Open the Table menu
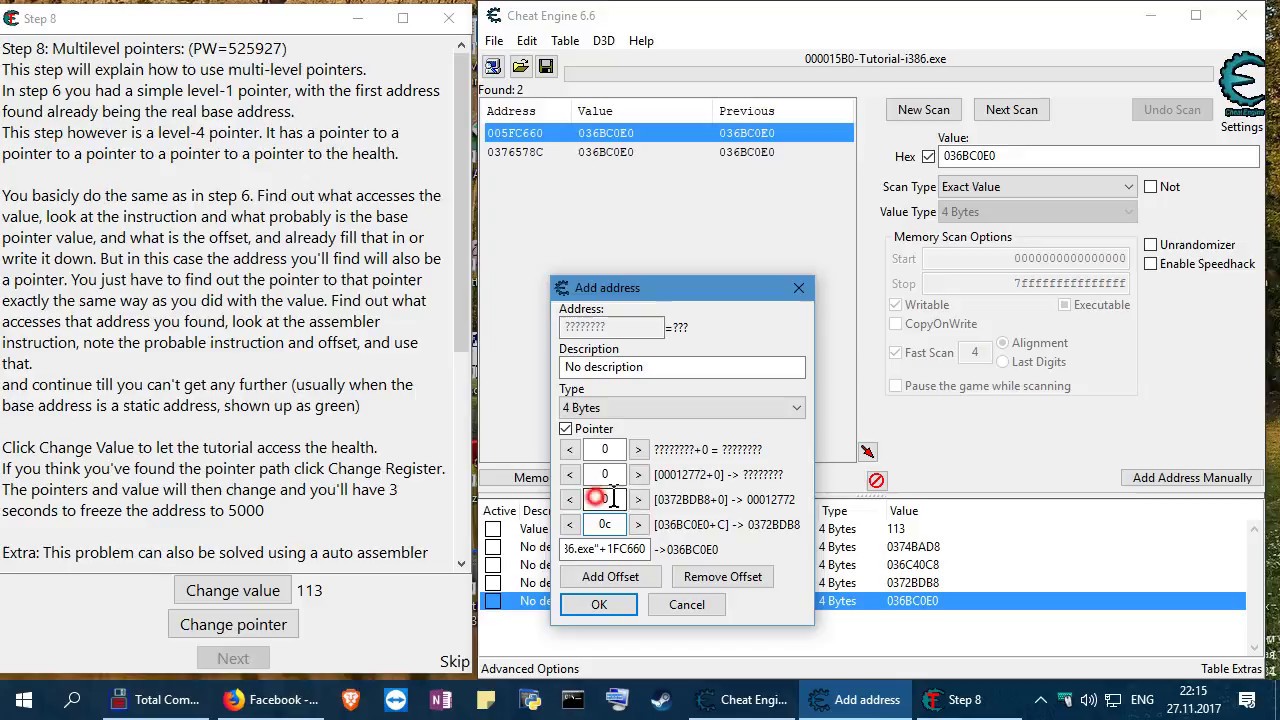This screenshot has width=1280, height=720. (565, 41)
